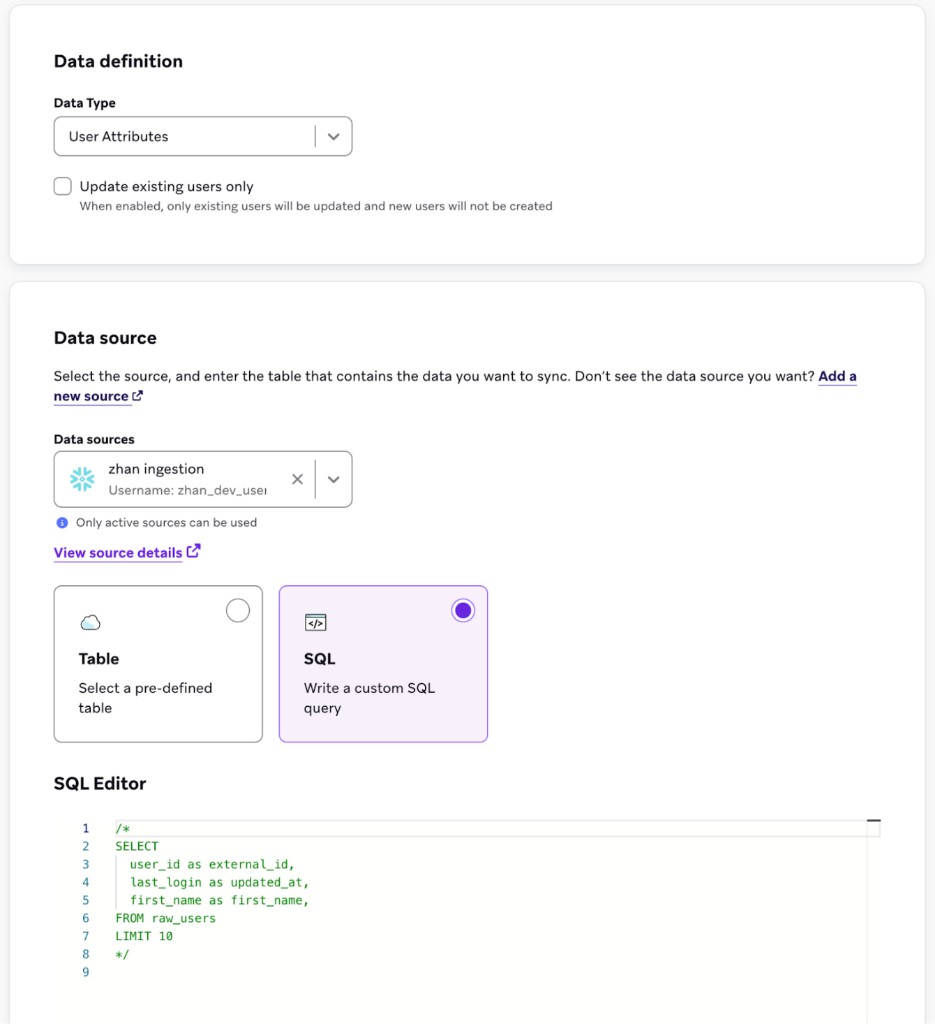The height and width of the screenshot is (1024, 935).
Task: Click the X to clear the zhan ingestion source
Action: point(298,478)
